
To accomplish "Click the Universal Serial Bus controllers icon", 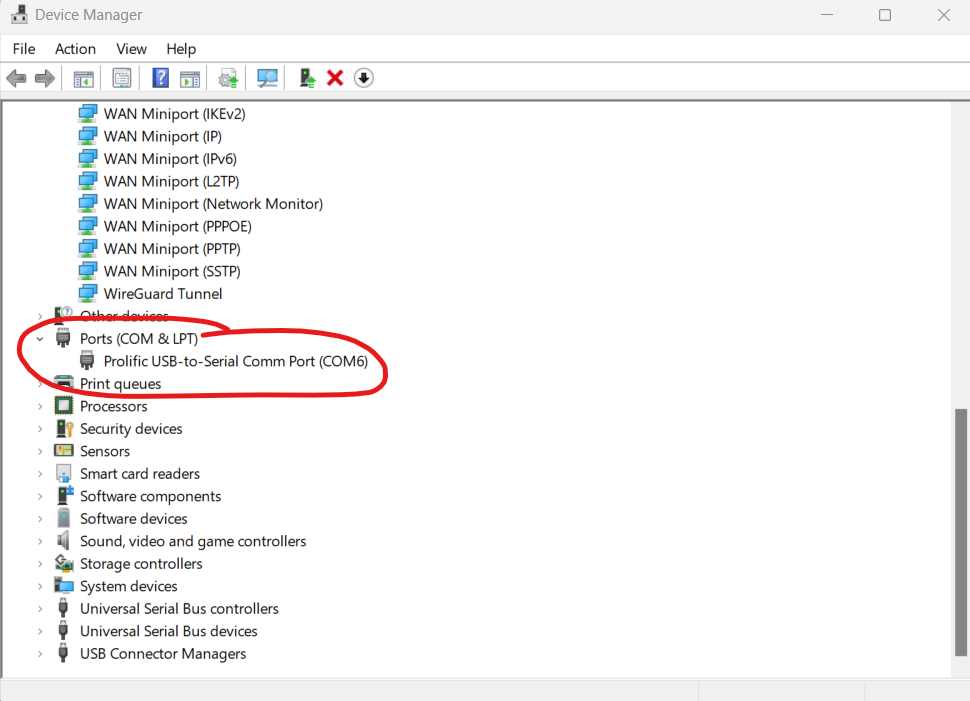I will 63,609.
